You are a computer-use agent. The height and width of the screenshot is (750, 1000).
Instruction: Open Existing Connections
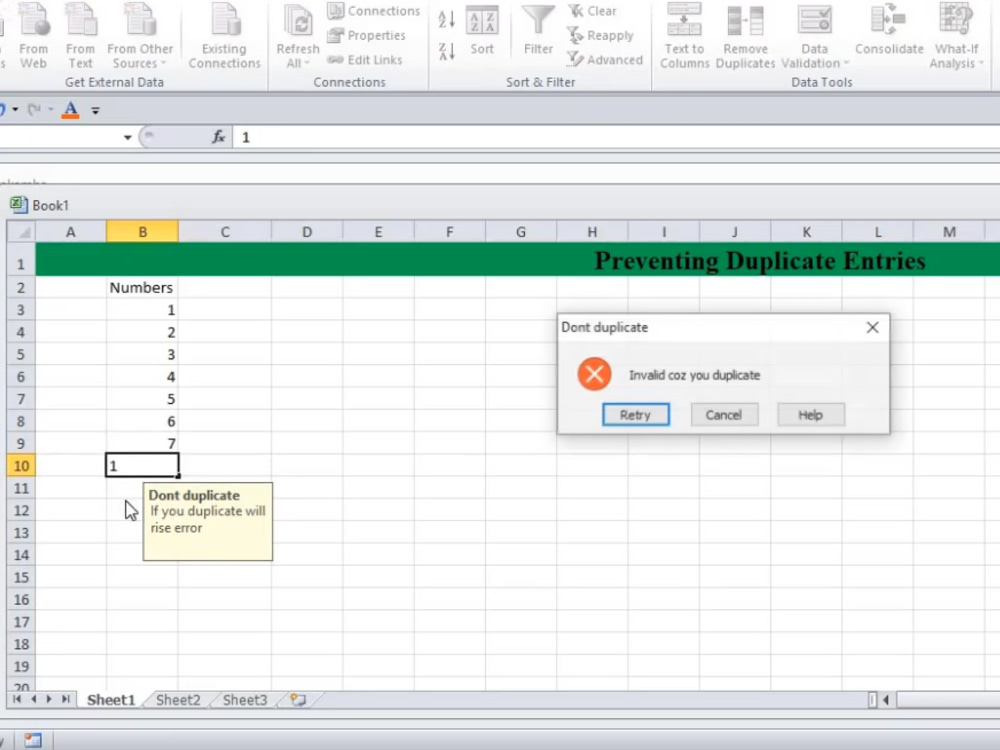tap(224, 37)
